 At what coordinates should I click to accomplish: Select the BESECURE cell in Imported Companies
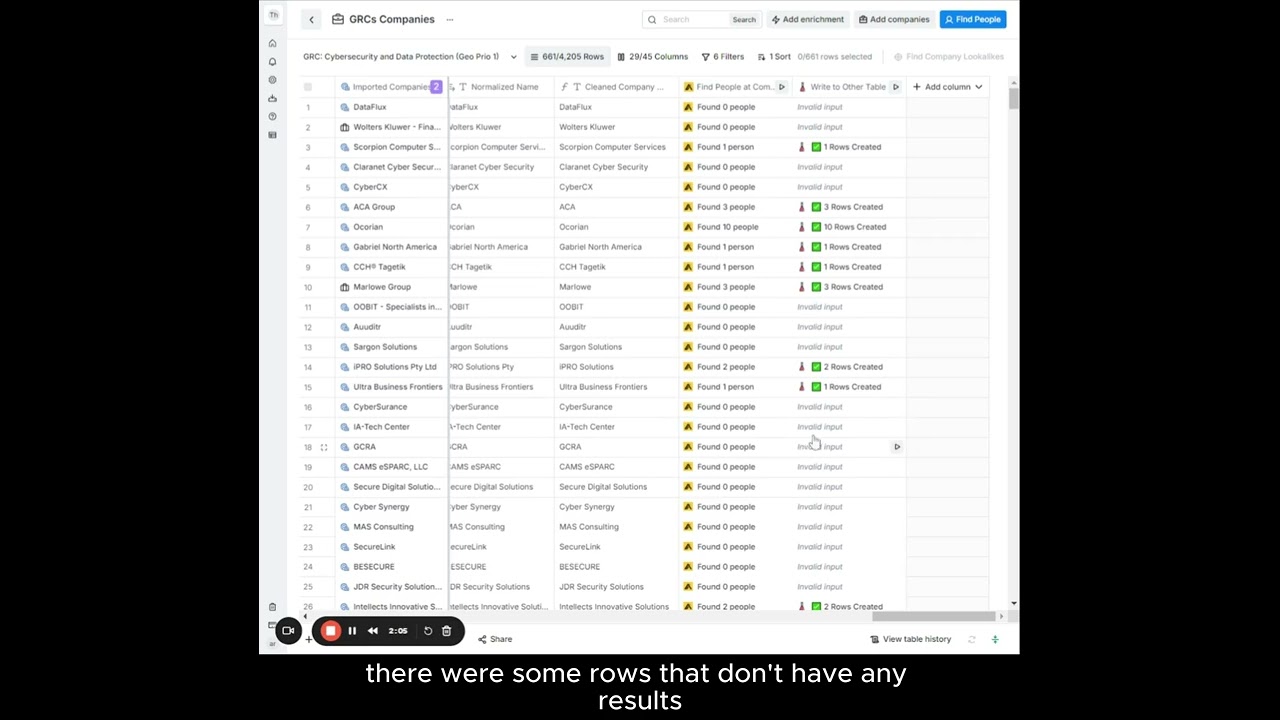[x=391, y=567]
